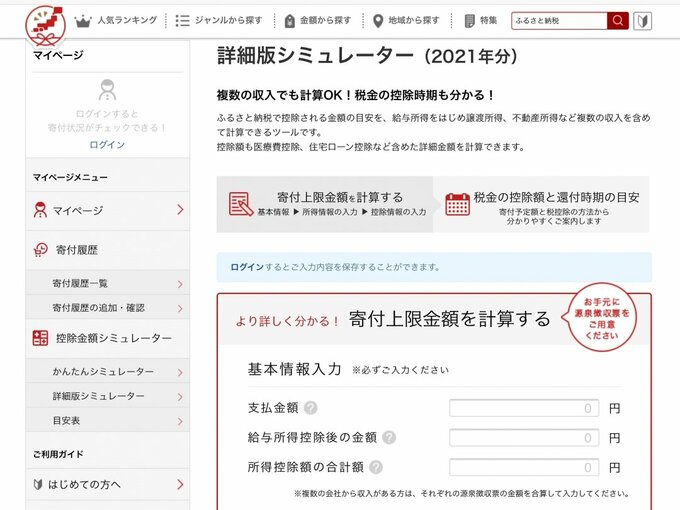Image resolution: width=680 pixels, height=510 pixels.
Task: Click the site logo in top-left corner
Action: click(x=43, y=21)
